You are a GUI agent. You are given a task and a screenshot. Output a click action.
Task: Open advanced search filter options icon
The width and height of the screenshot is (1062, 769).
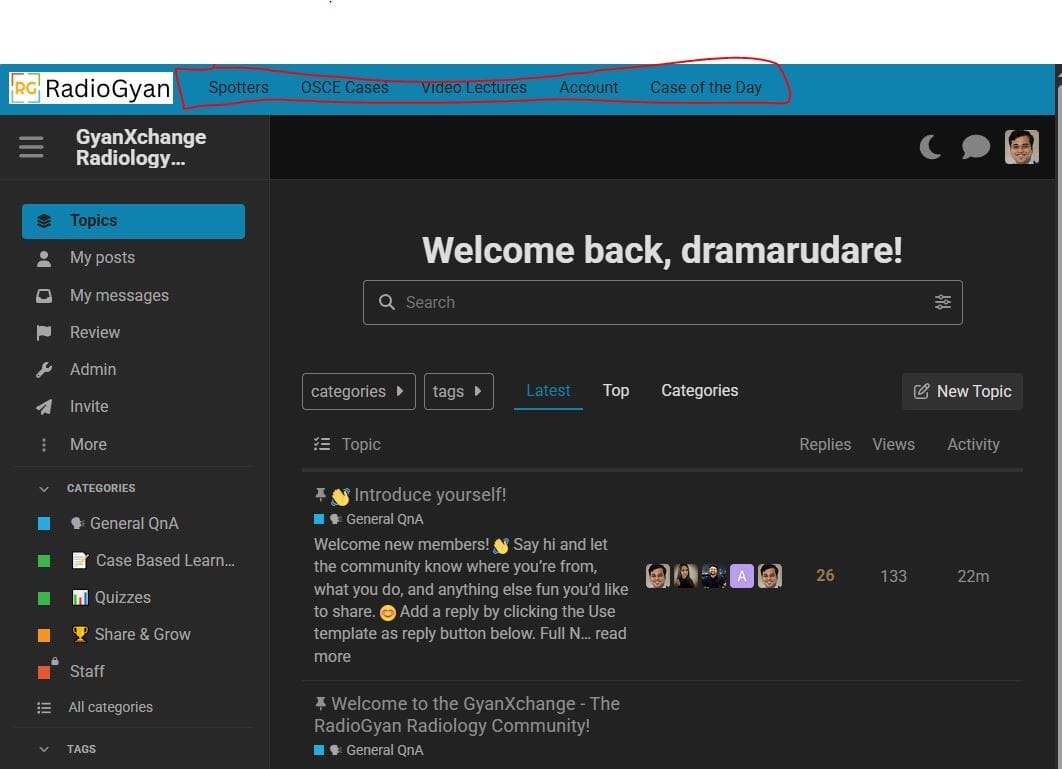tap(942, 302)
